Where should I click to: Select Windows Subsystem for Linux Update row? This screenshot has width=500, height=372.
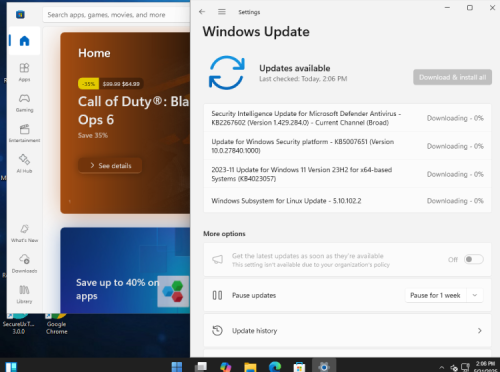tap(347, 201)
